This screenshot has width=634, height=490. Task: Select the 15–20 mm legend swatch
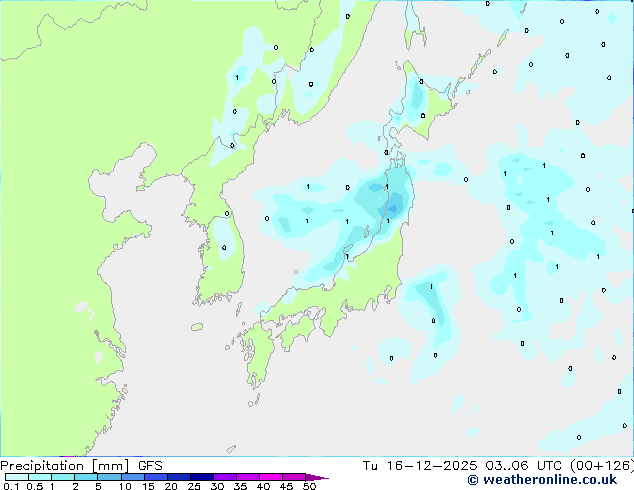tap(155, 477)
